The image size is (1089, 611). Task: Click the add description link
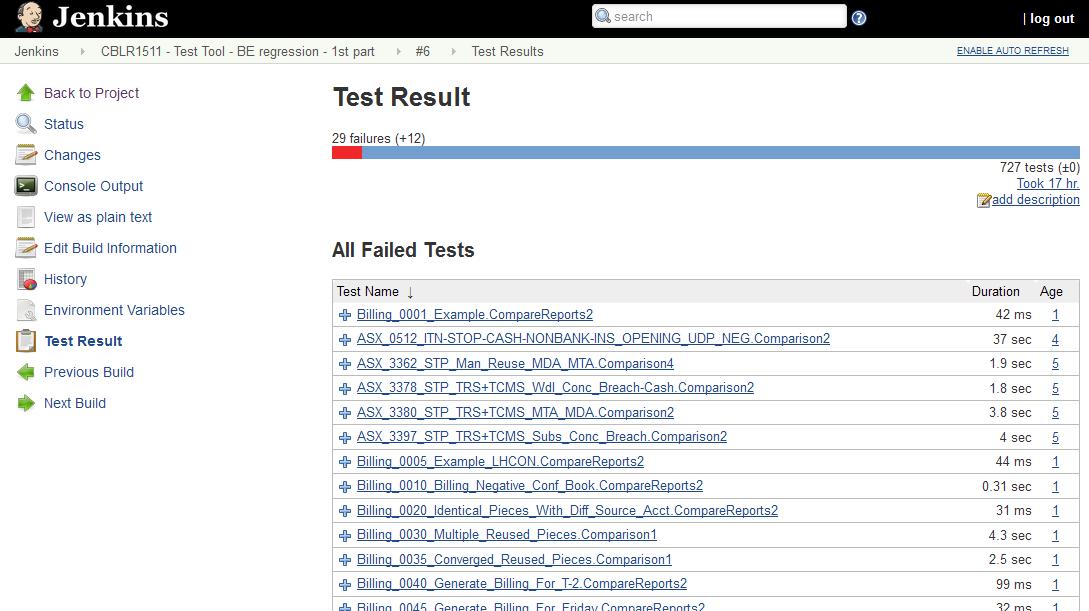1035,200
